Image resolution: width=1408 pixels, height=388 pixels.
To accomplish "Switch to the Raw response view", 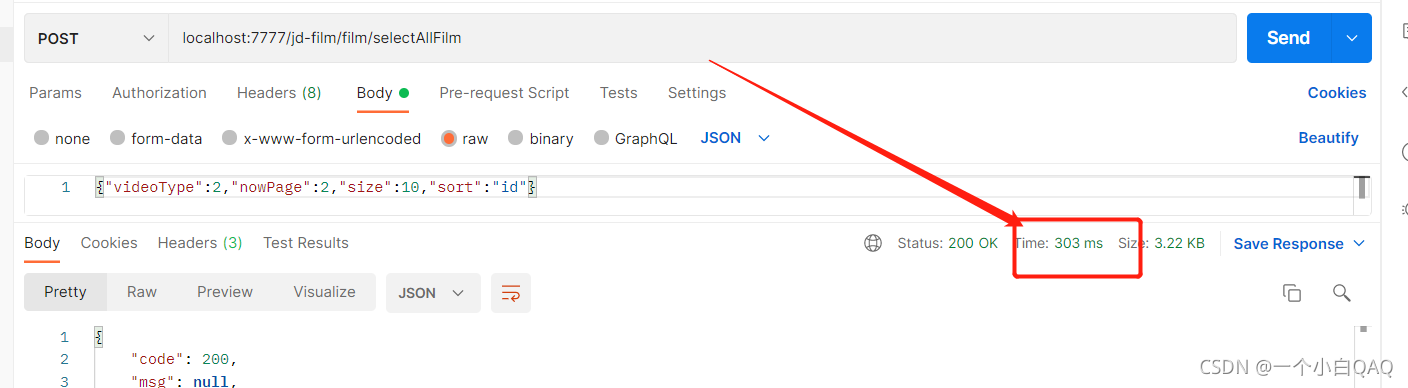I will [142, 292].
